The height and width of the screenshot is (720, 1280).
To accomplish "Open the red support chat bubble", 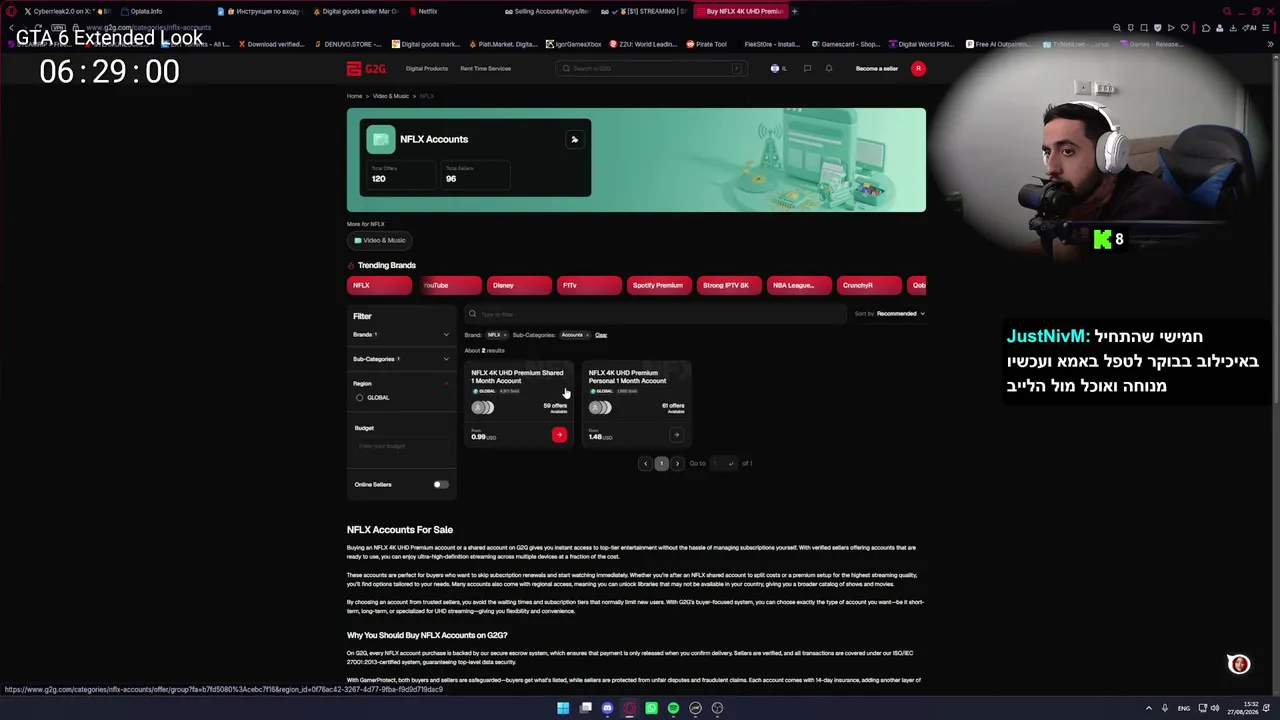I will coord(1239,664).
